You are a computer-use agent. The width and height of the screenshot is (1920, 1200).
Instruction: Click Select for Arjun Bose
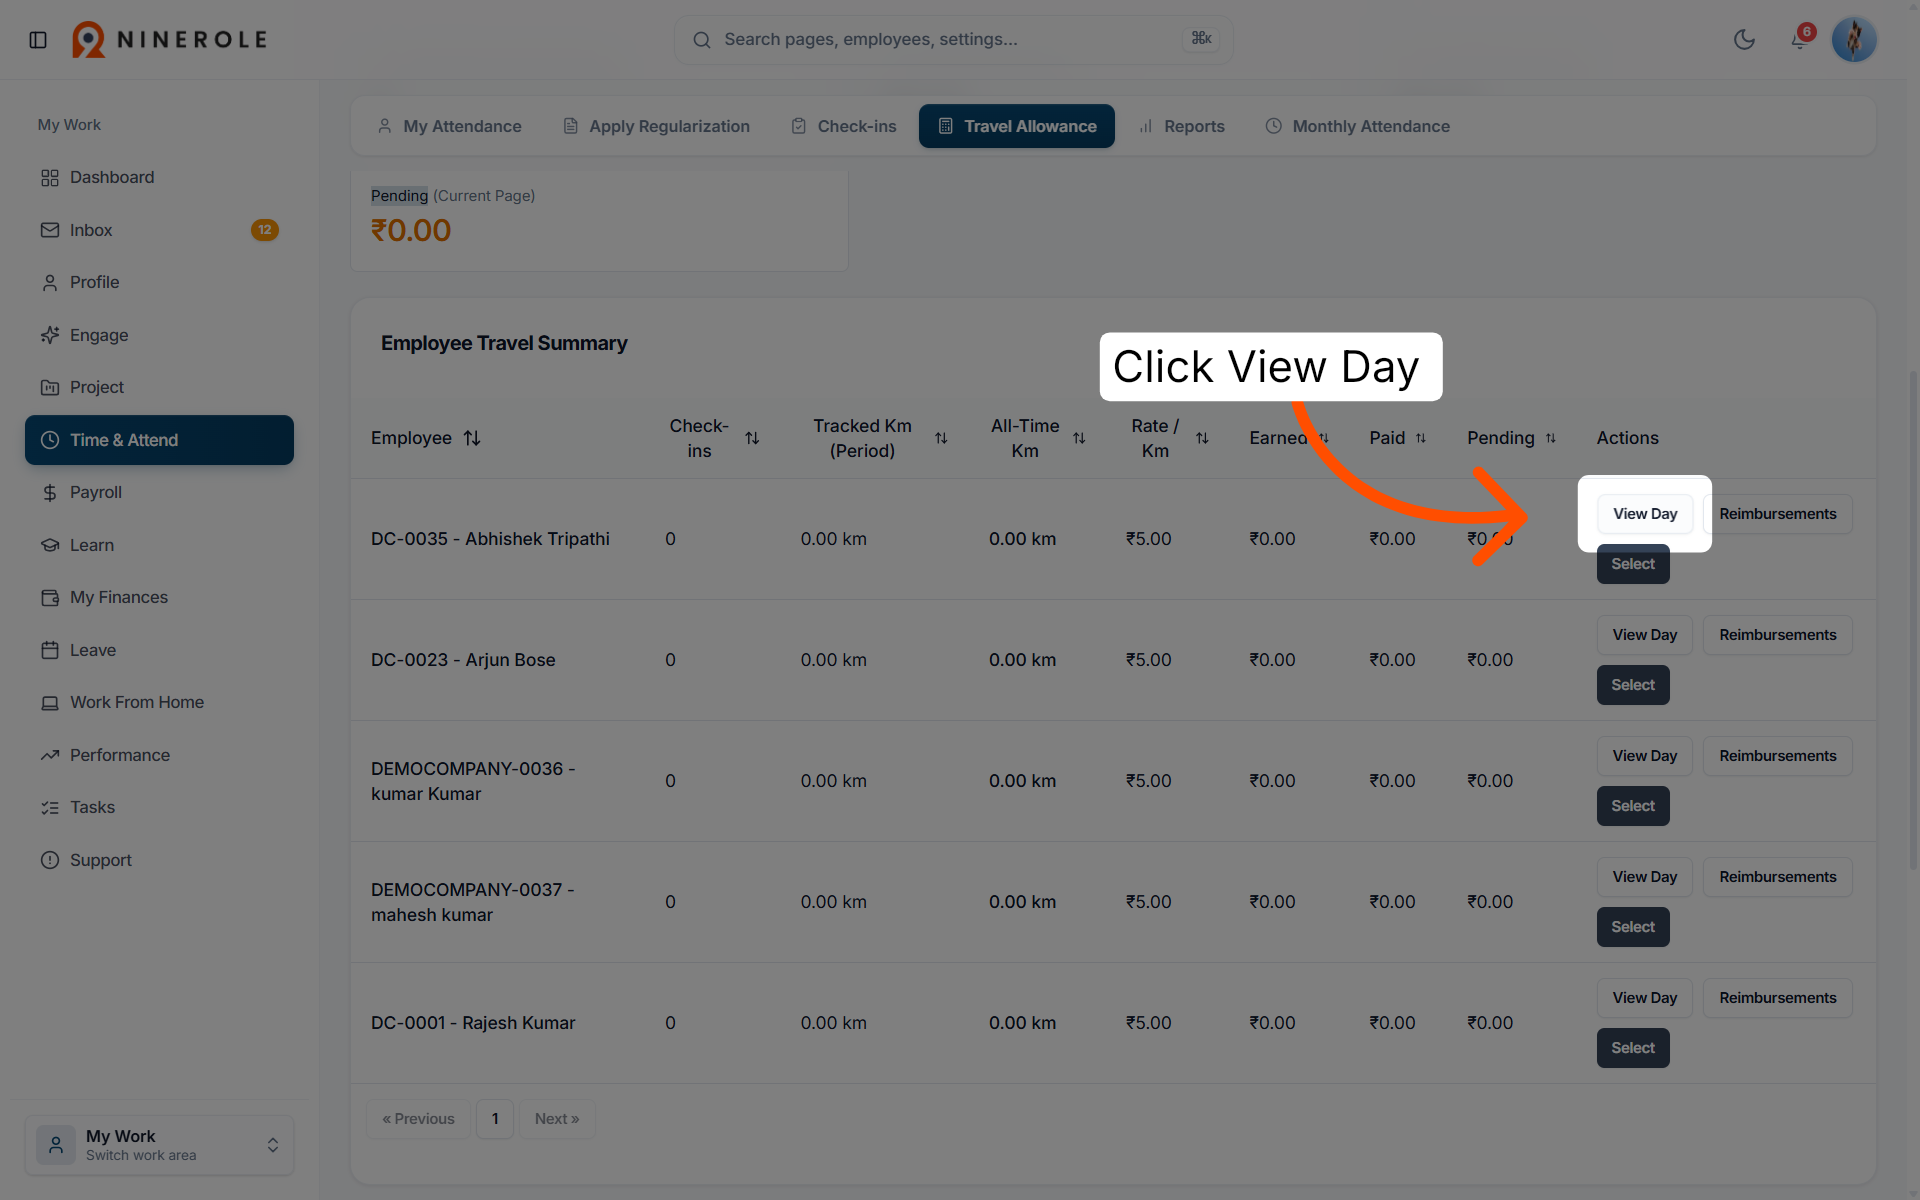1633,685
